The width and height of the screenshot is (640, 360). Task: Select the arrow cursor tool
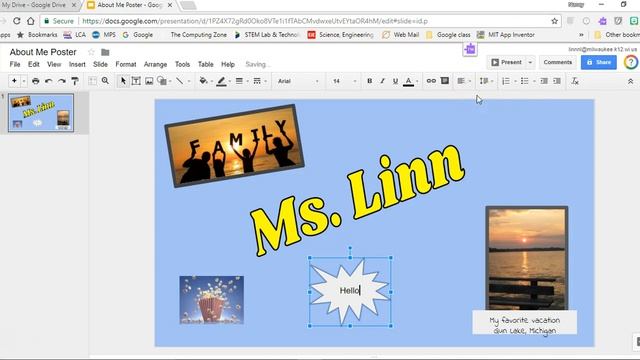pyautogui.click(x=123, y=81)
